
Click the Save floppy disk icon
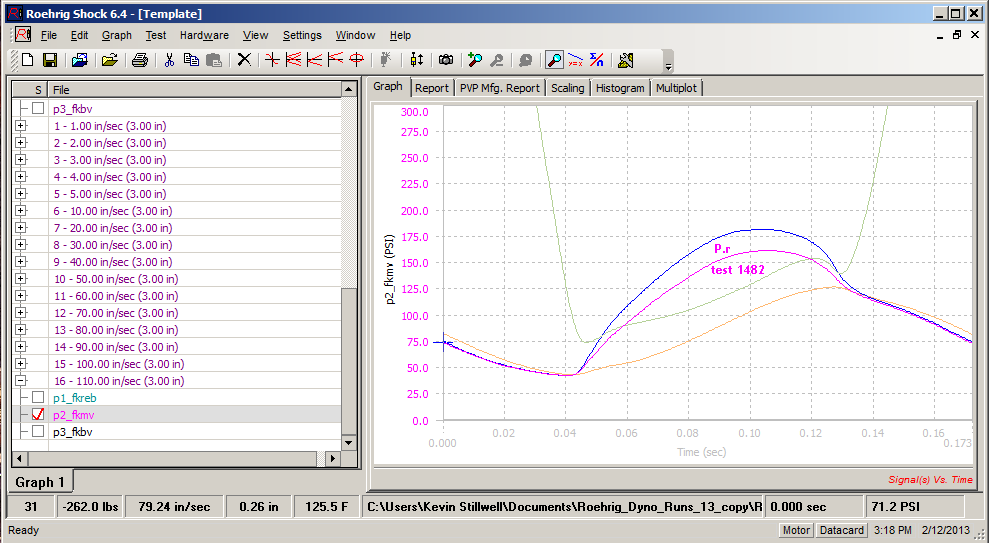49,60
